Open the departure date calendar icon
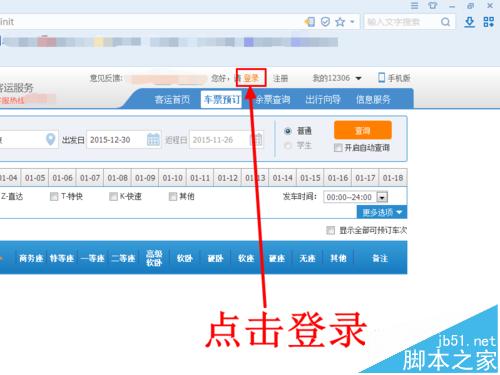The width and height of the screenshot is (500, 375). pyautogui.click(x=153, y=139)
